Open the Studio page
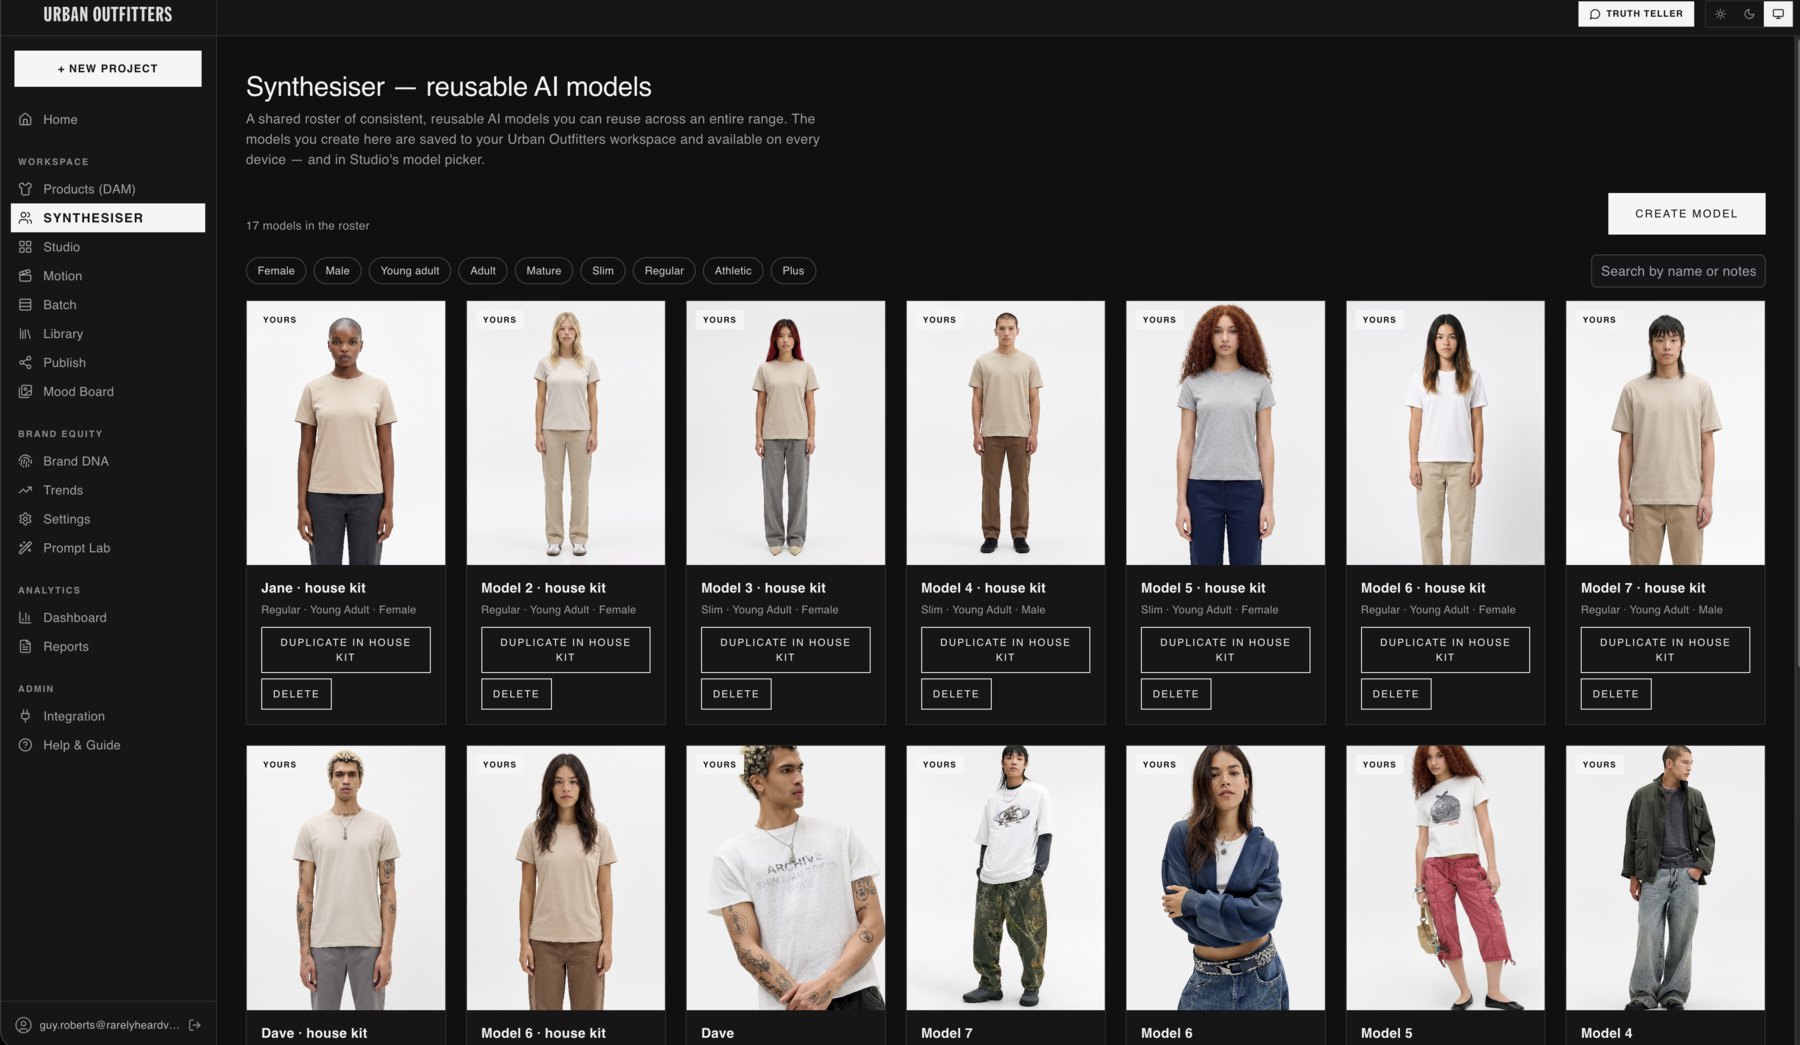 pyautogui.click(x=108, y=247)
